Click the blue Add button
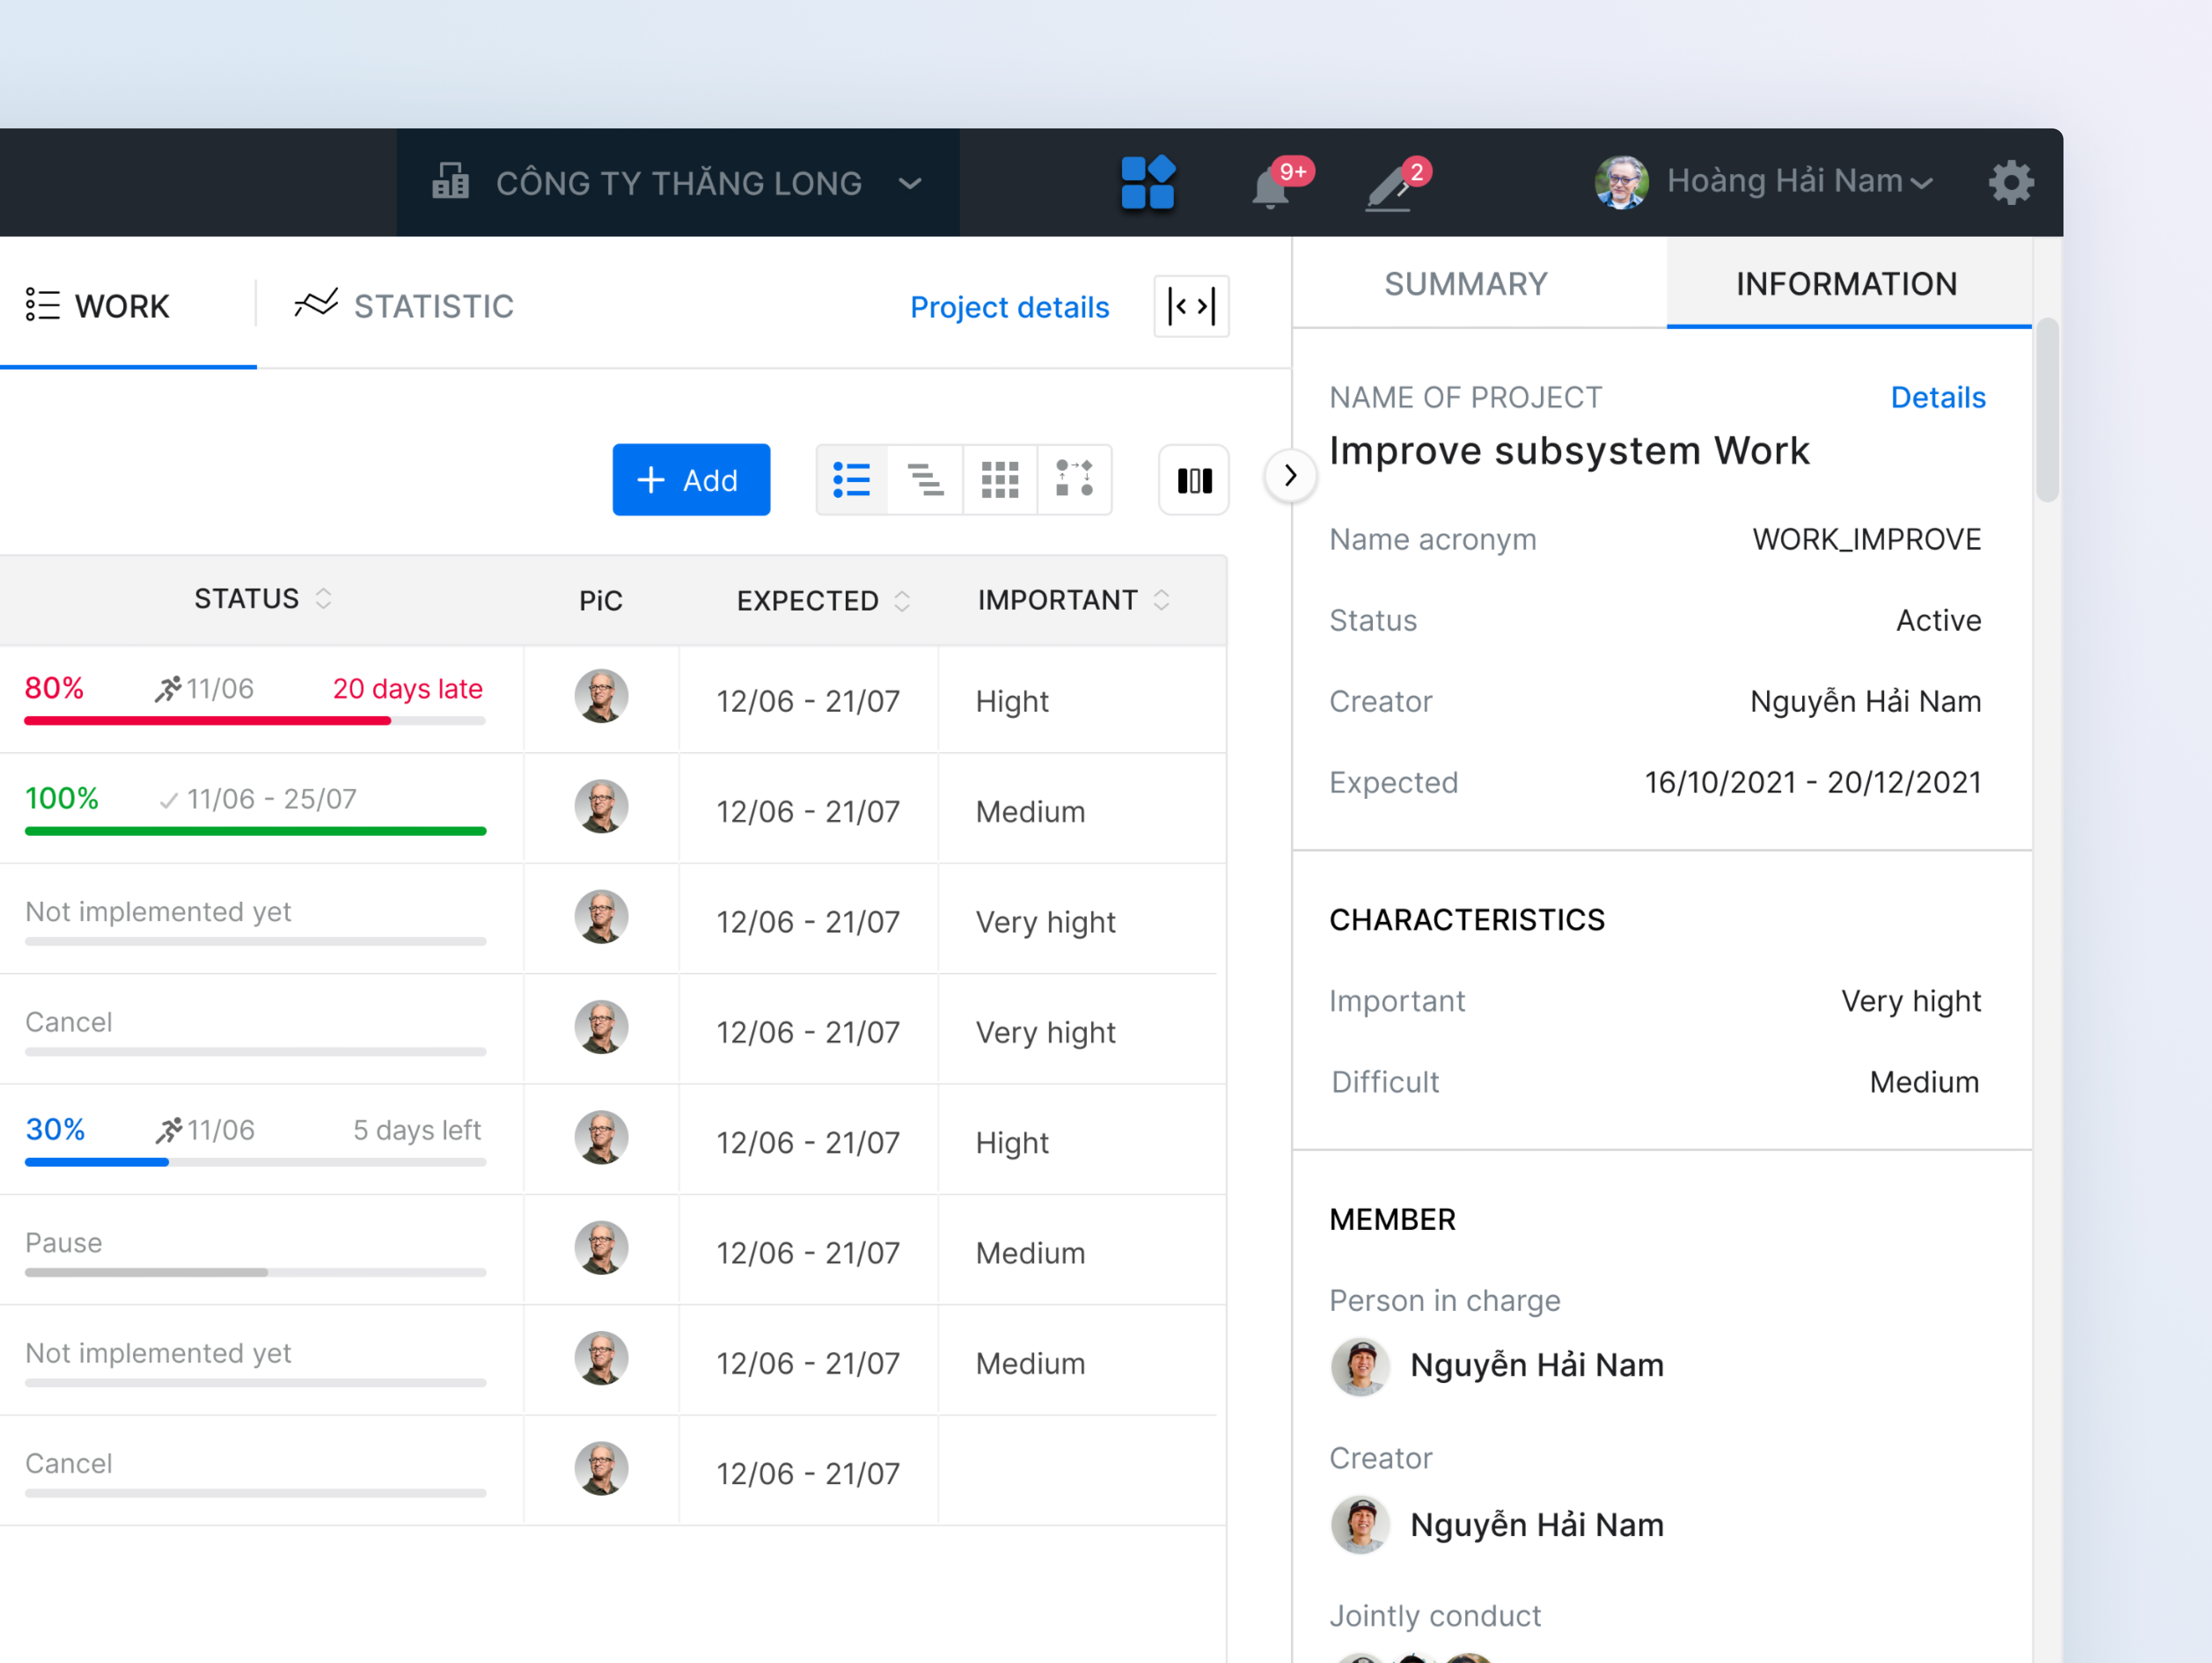Image resolution: width=2212 pixels, height=1663 pixels. tap(691, 480)
